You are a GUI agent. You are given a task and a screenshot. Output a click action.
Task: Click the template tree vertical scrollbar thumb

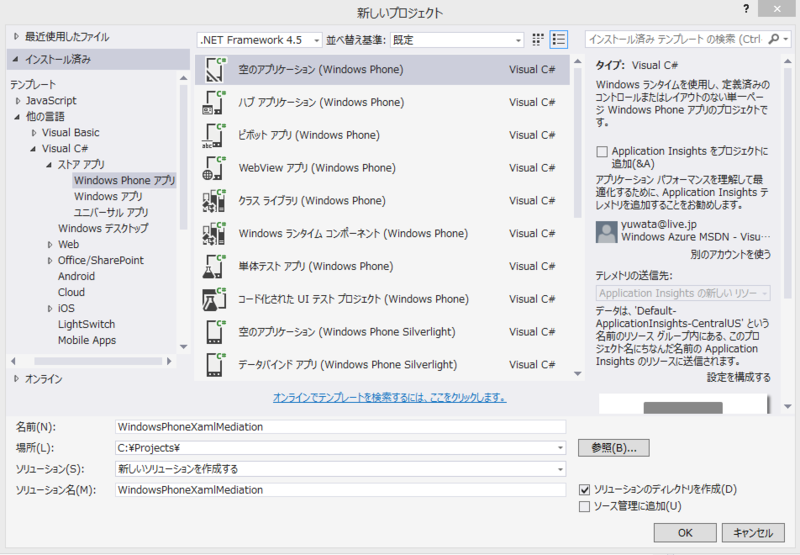coord(184,157)
